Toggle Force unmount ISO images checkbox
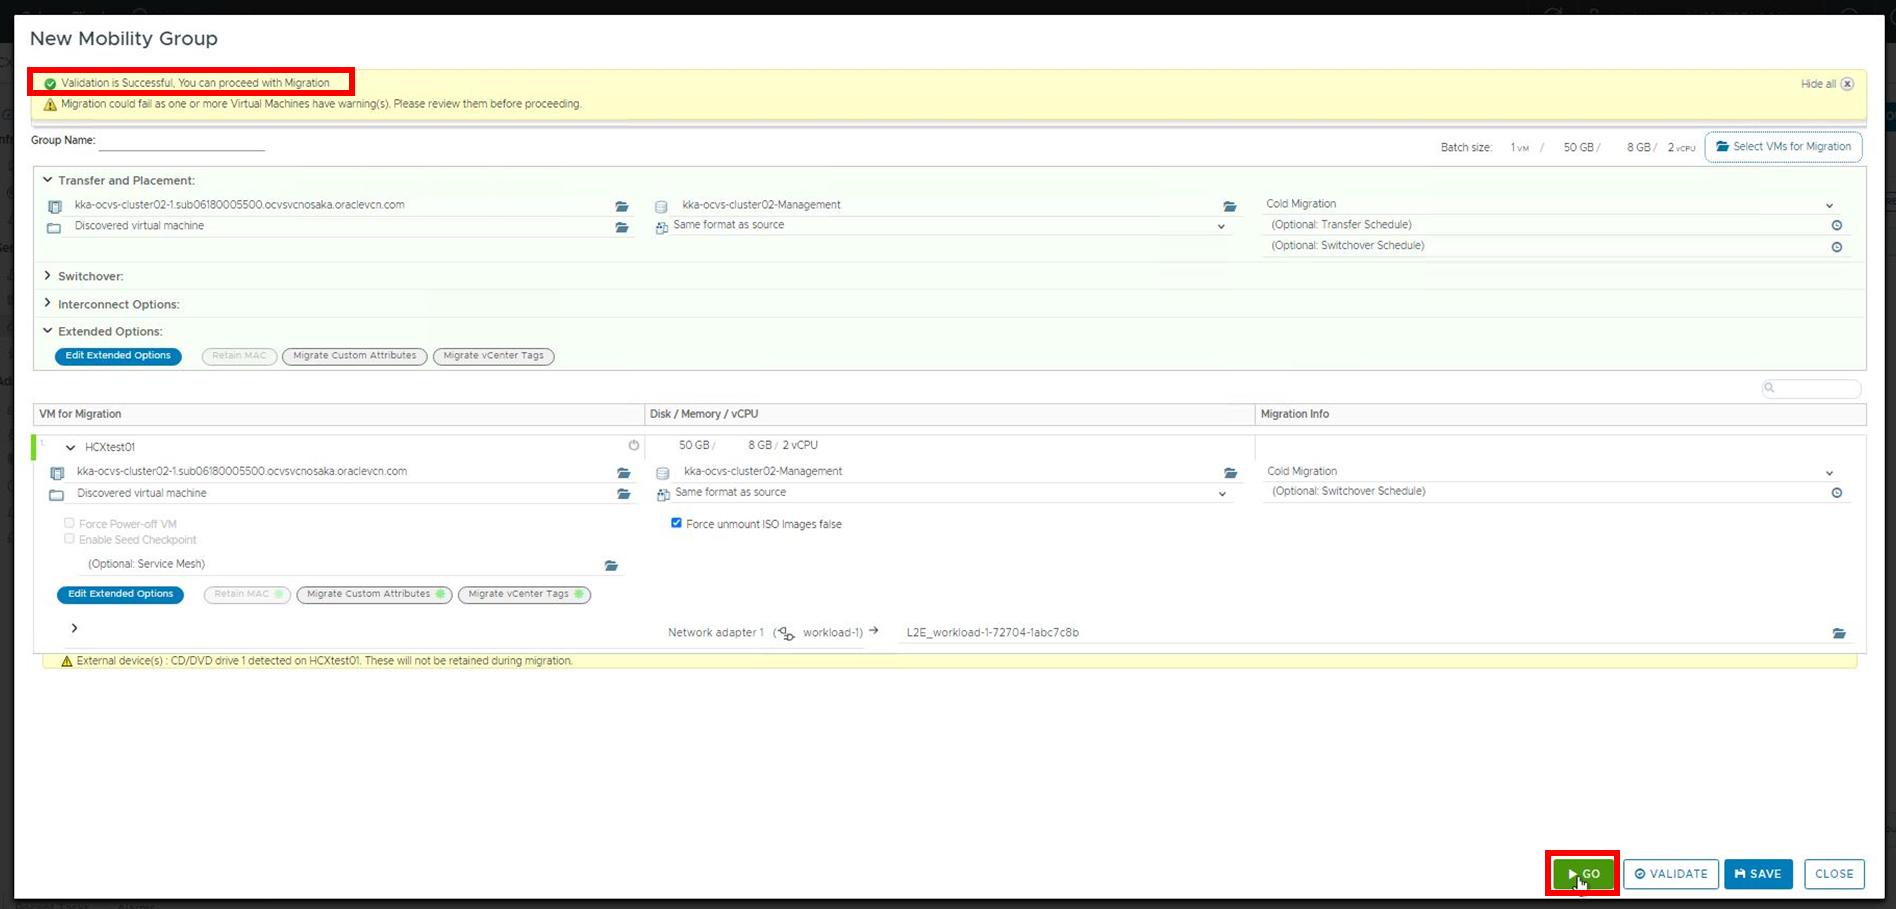This screenshot has width=1896, height=909. coord(676,523)
